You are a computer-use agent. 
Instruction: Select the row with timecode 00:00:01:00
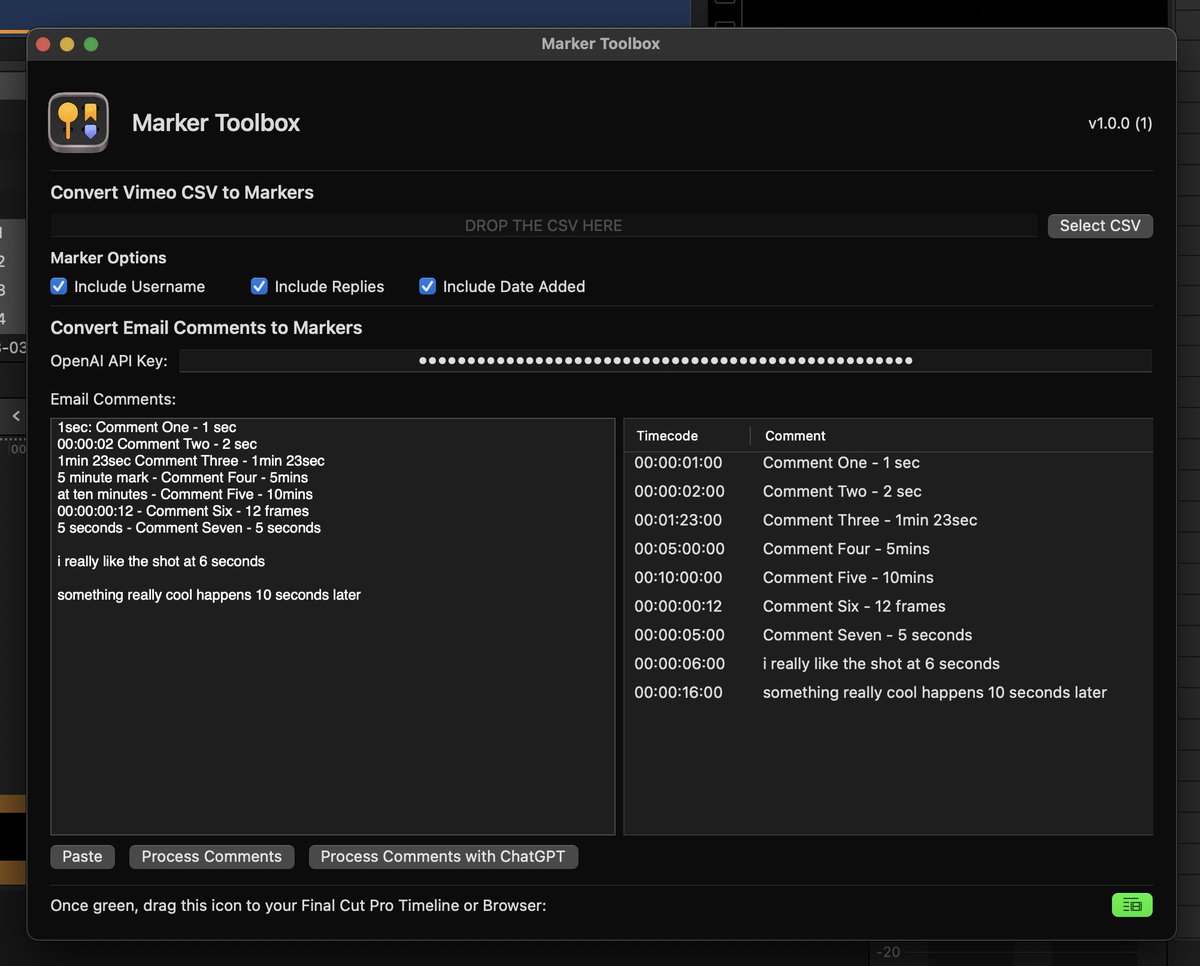(x=880, y=463)
